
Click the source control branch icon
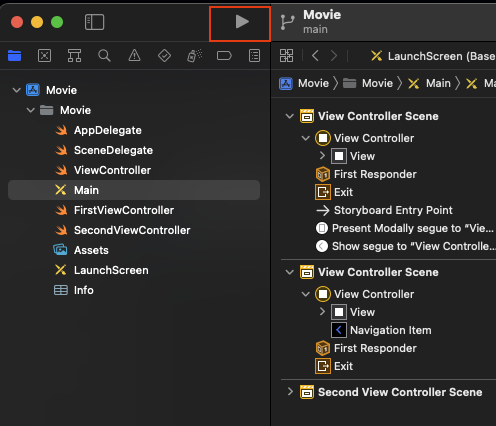point(287,23)
